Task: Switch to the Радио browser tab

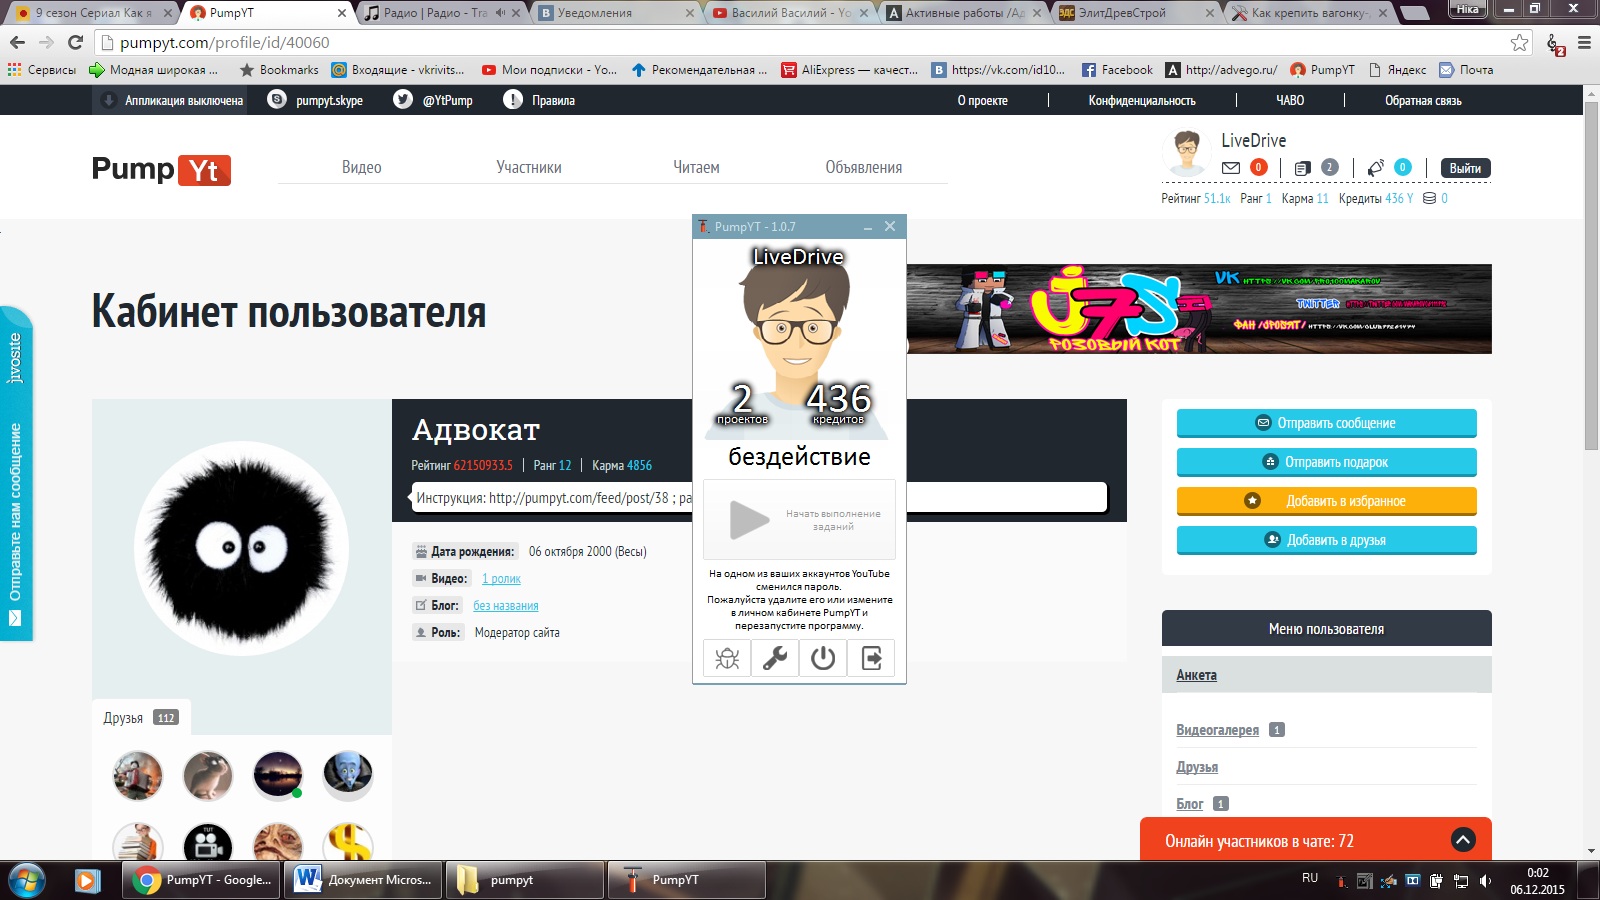Action: click(x=442, y=13)
